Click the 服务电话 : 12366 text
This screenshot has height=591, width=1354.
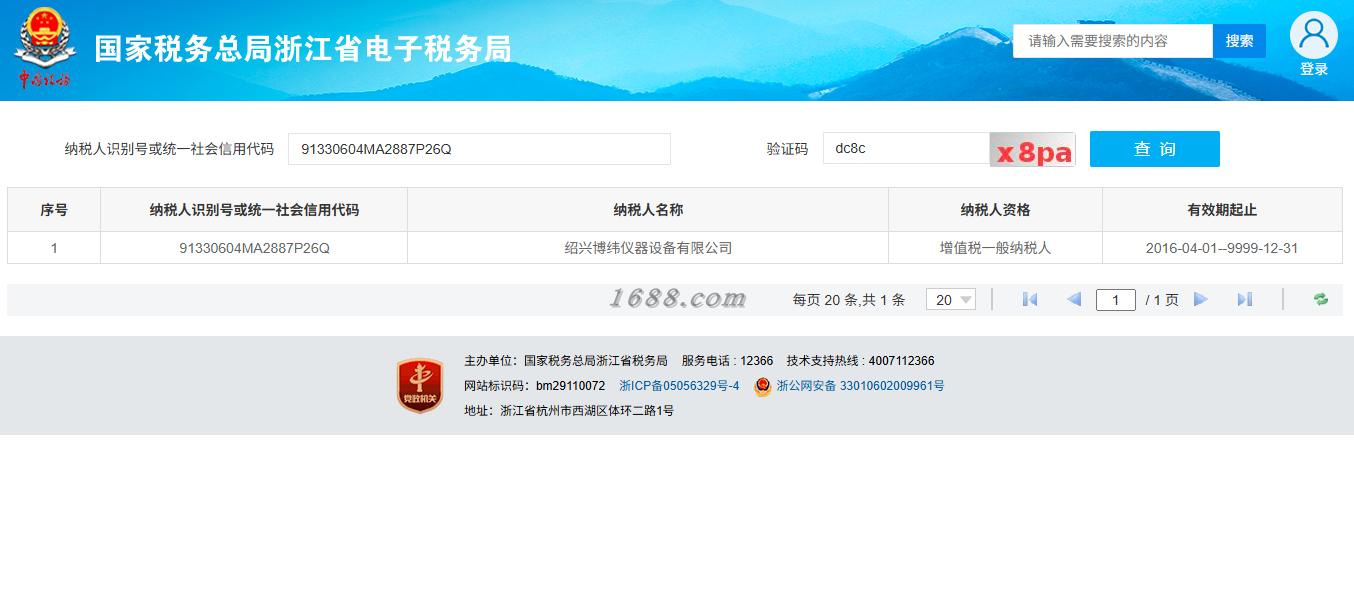click(727, 361)
